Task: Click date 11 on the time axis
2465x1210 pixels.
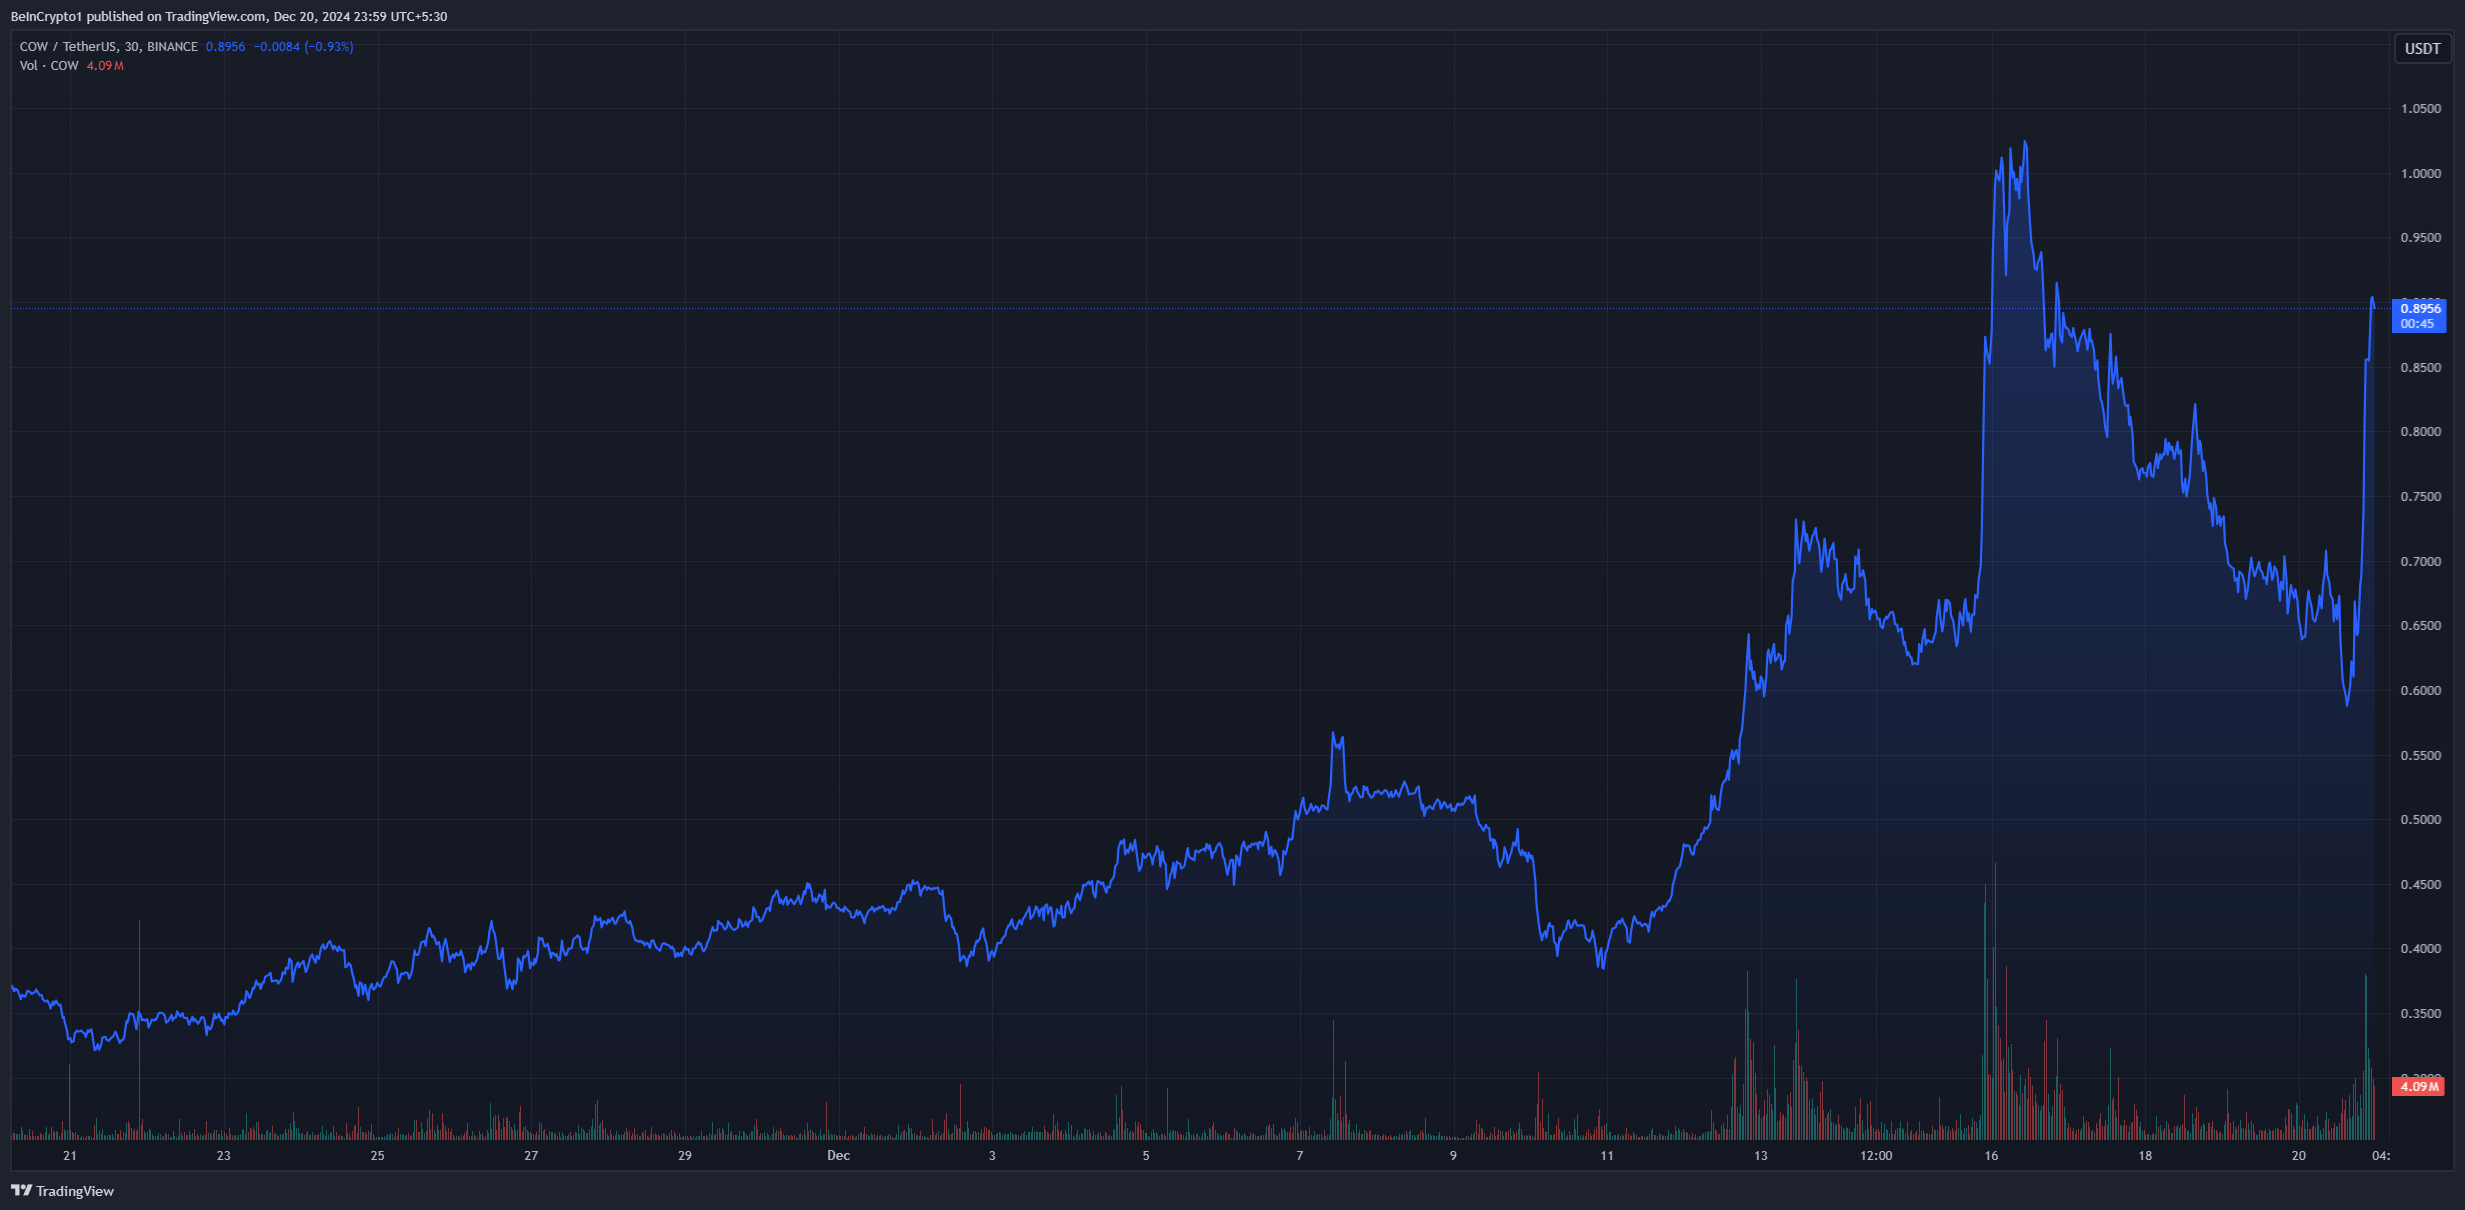Action: tap(1606, 1155)
